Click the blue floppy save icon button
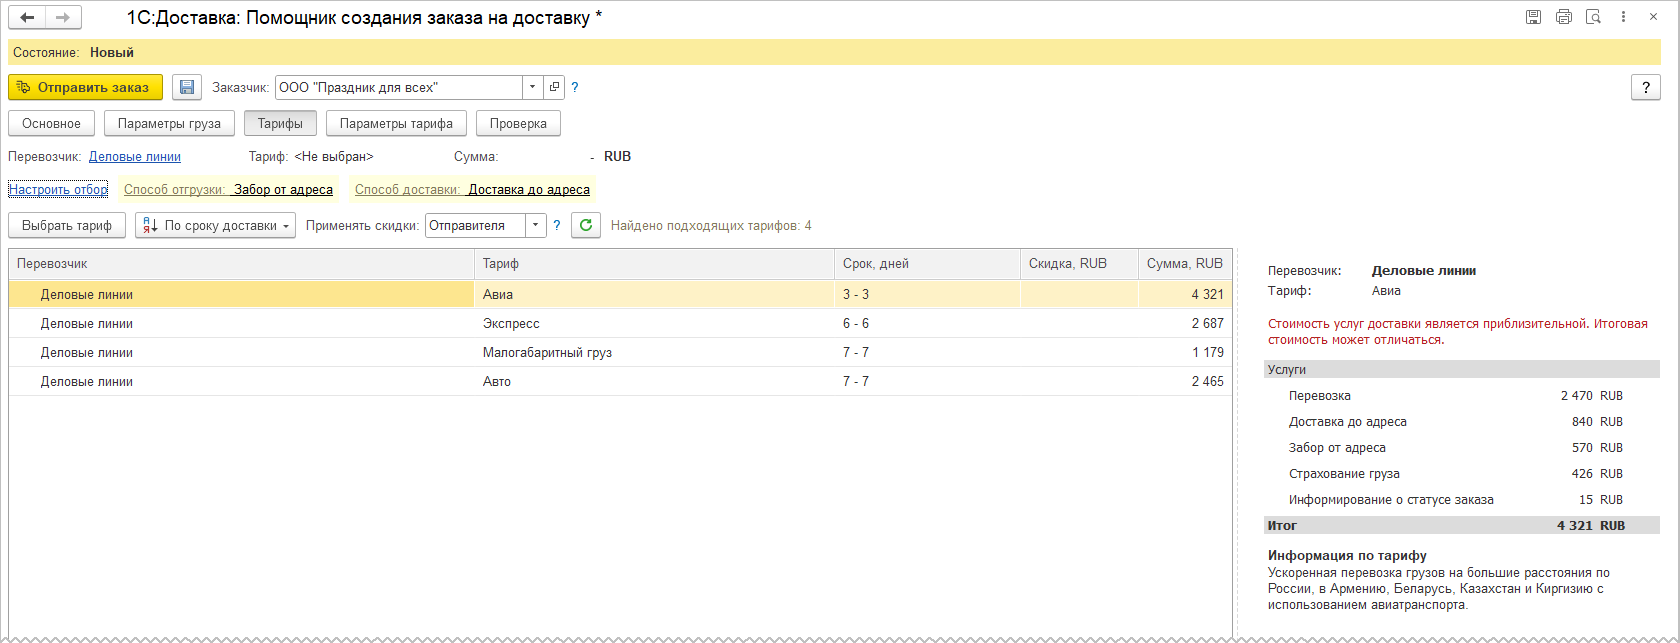Image resolution: width=1680 pixels, height=643 pixels. (186, 88)
